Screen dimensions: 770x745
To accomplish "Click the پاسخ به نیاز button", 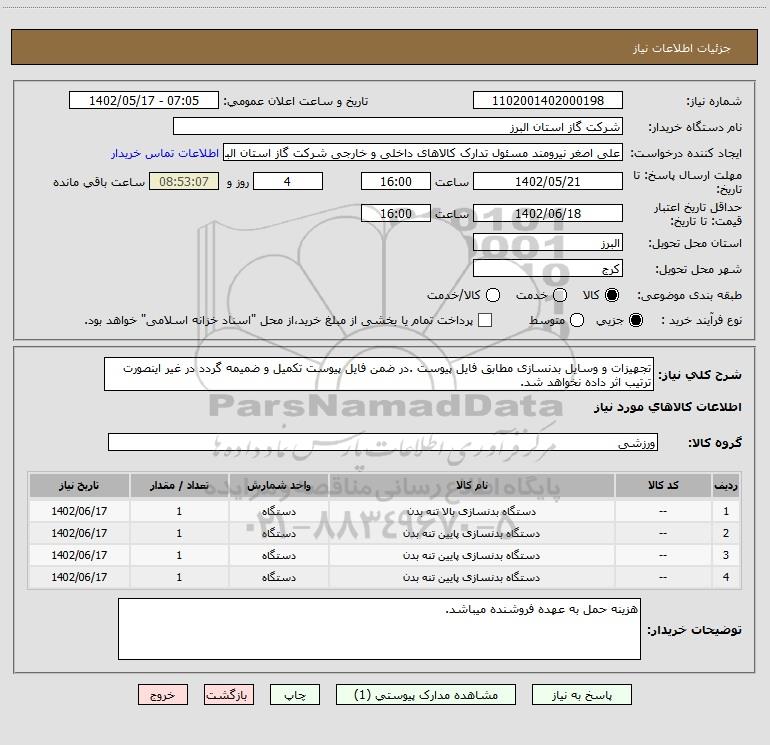I will point(581,695).
